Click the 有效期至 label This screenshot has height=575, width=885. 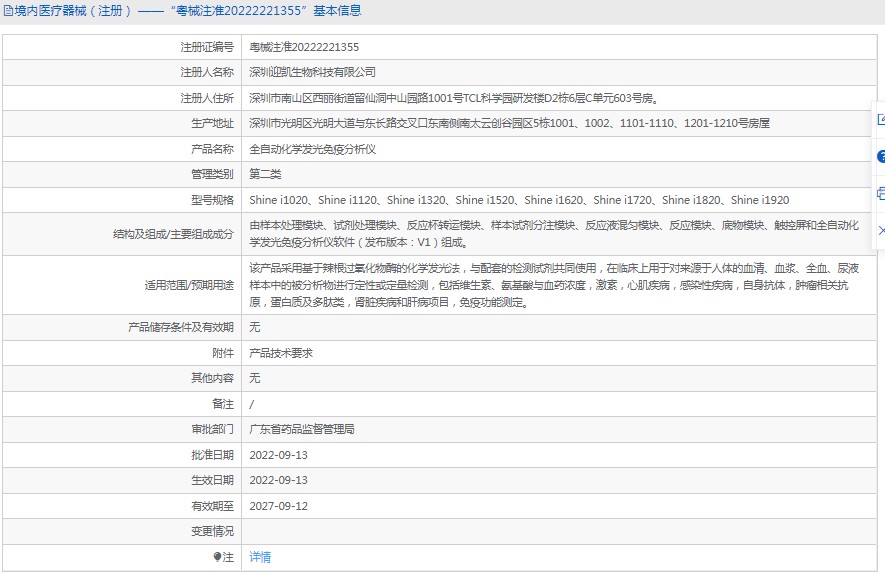pyautogui.click(x=212, y=506)
